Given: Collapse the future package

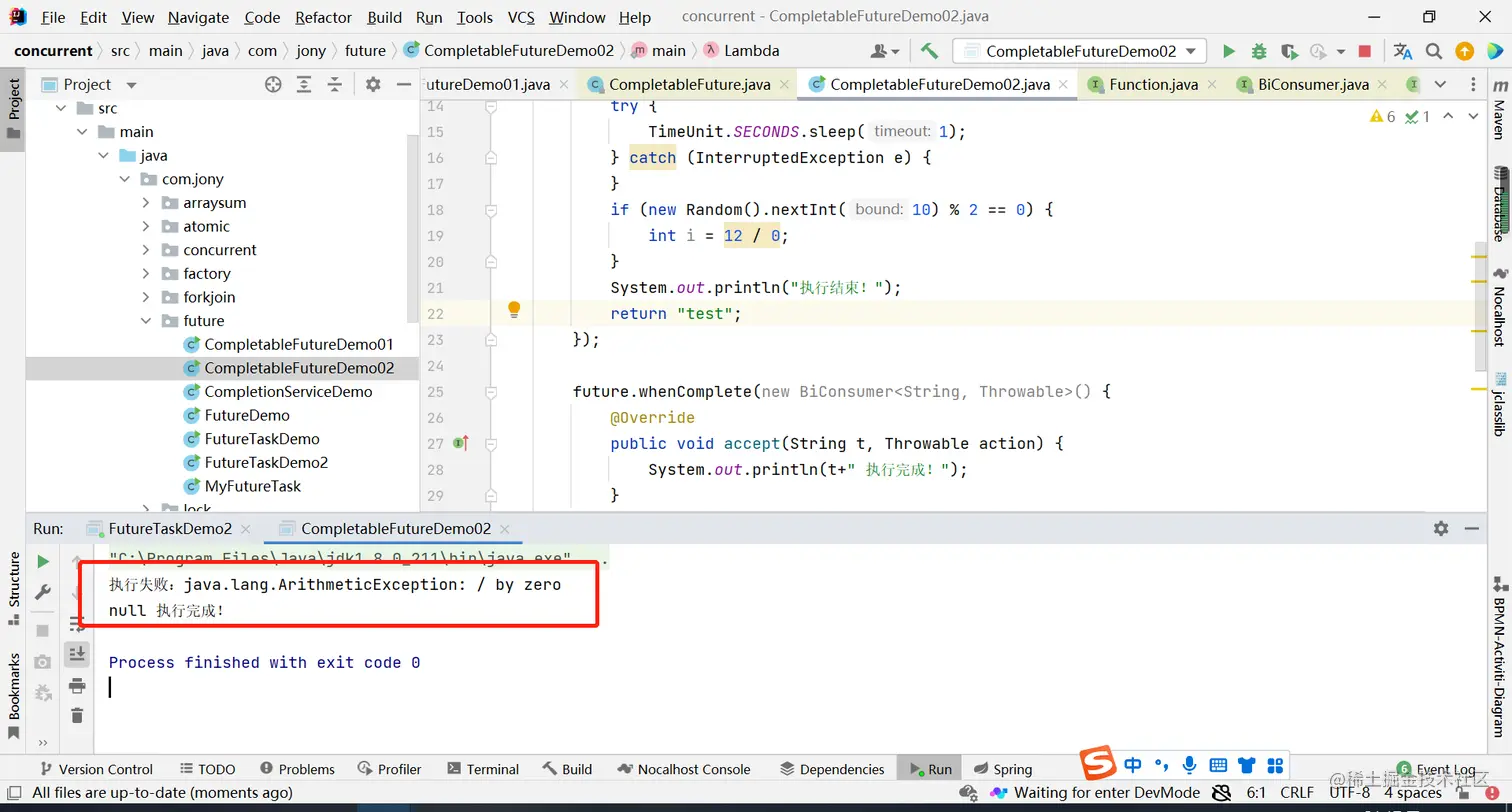Looking at the screenshot, I should click(146, 321).
